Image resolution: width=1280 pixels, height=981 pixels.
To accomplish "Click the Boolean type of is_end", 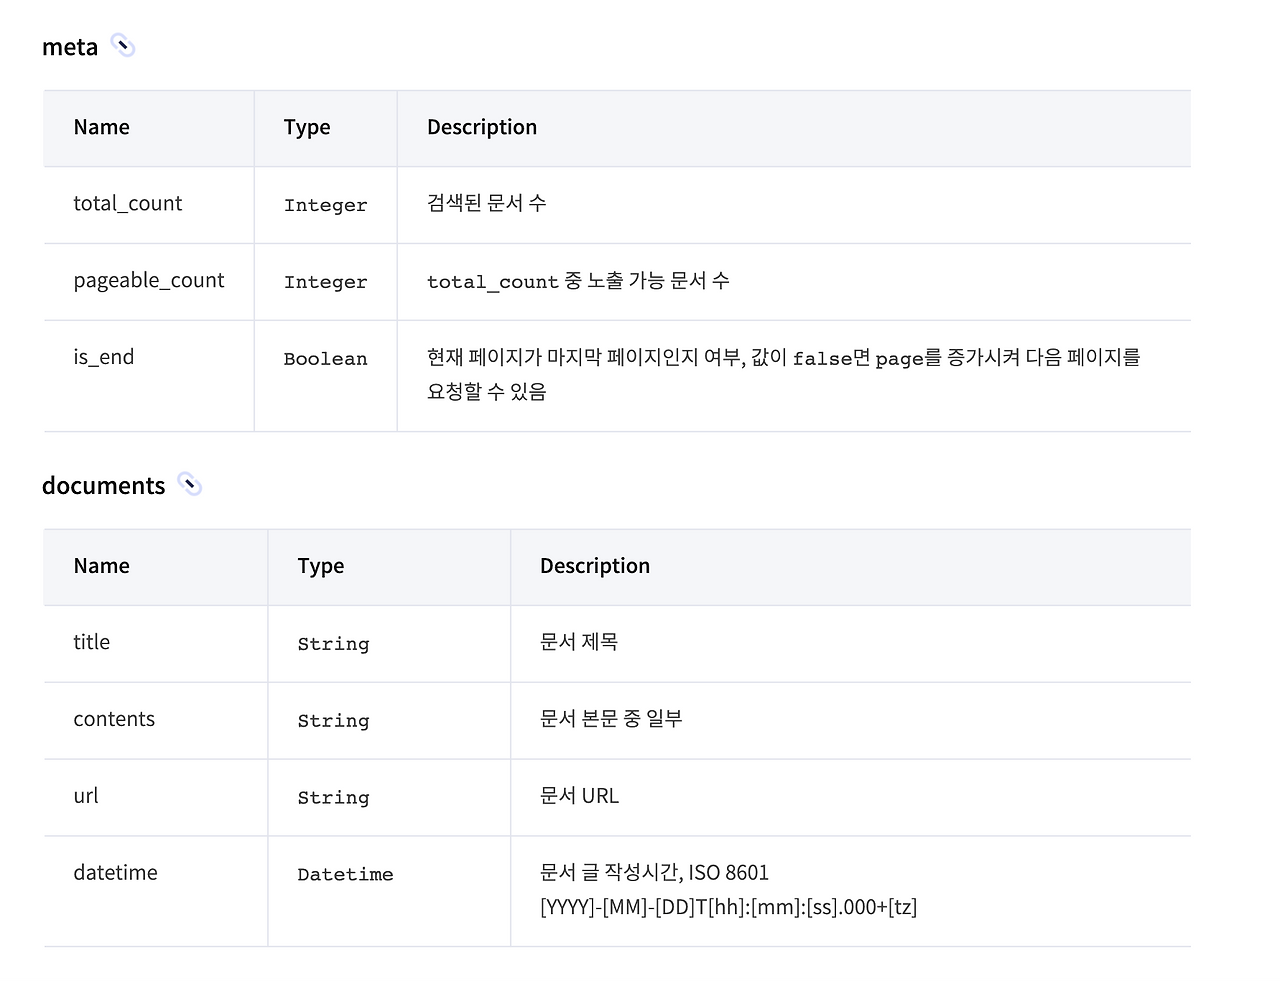I will click(x=325, y=359).
